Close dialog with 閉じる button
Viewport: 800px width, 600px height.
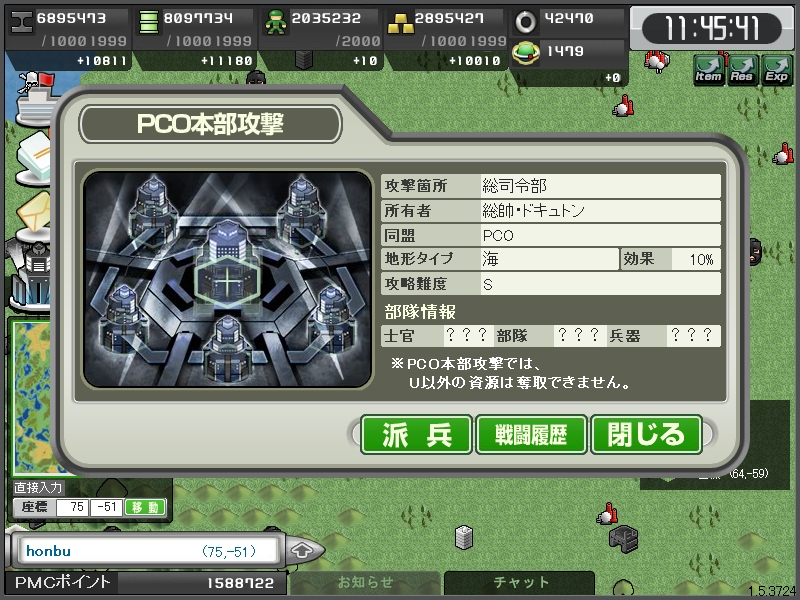click(646, 435)
